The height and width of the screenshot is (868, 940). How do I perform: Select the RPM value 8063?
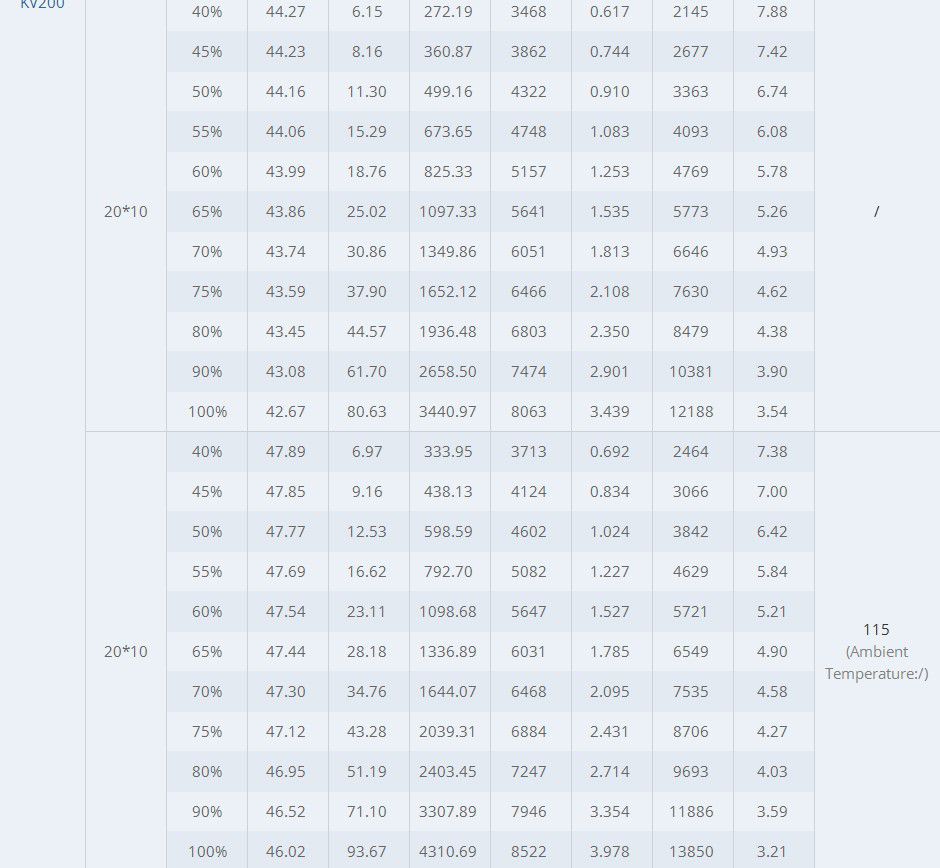click(528, 412)
